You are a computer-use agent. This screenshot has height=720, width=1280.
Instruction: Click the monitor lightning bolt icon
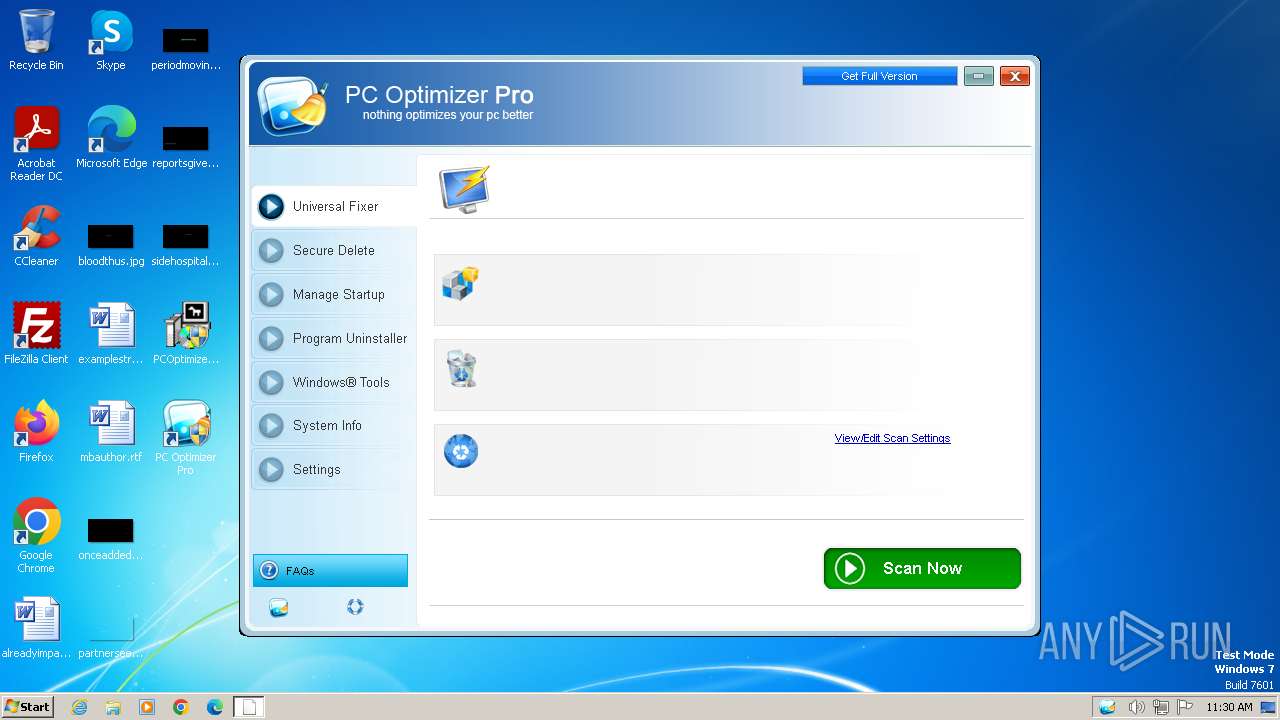[465, 188]
